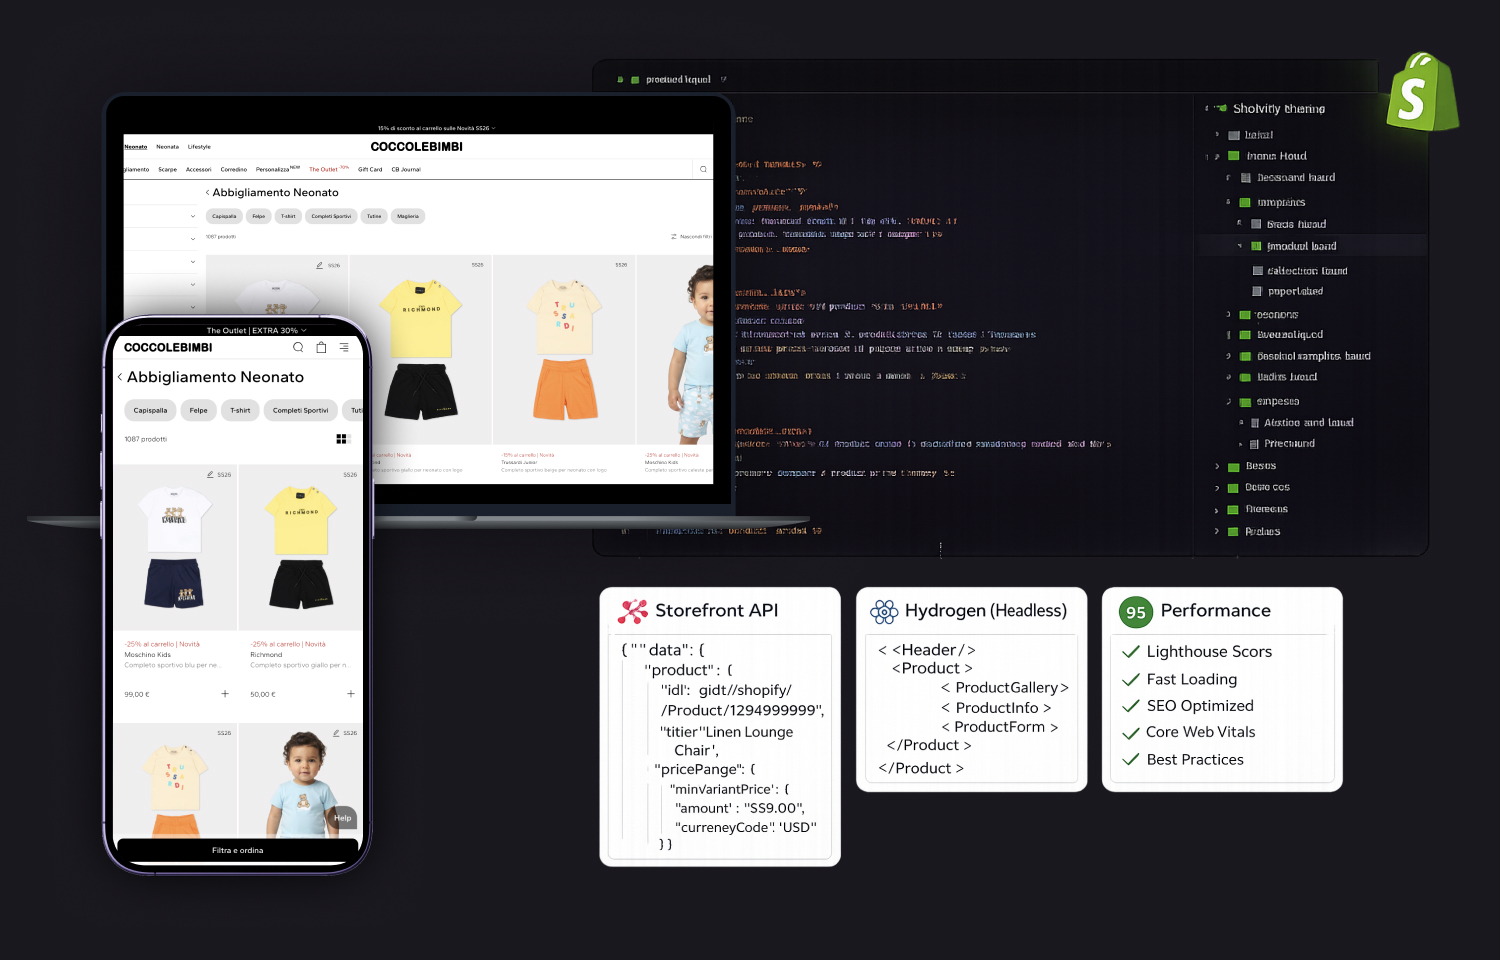Collapse the root folder in editor file tree
Viewport: 1500px width, 960px height.
pyautogui.click(x=1207, y=108)
